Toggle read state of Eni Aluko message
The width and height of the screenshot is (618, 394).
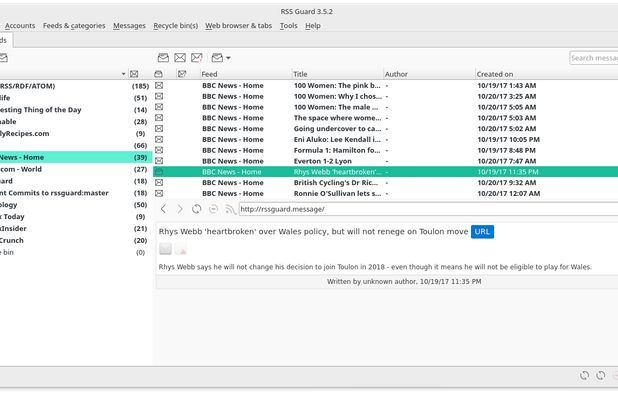159,139
